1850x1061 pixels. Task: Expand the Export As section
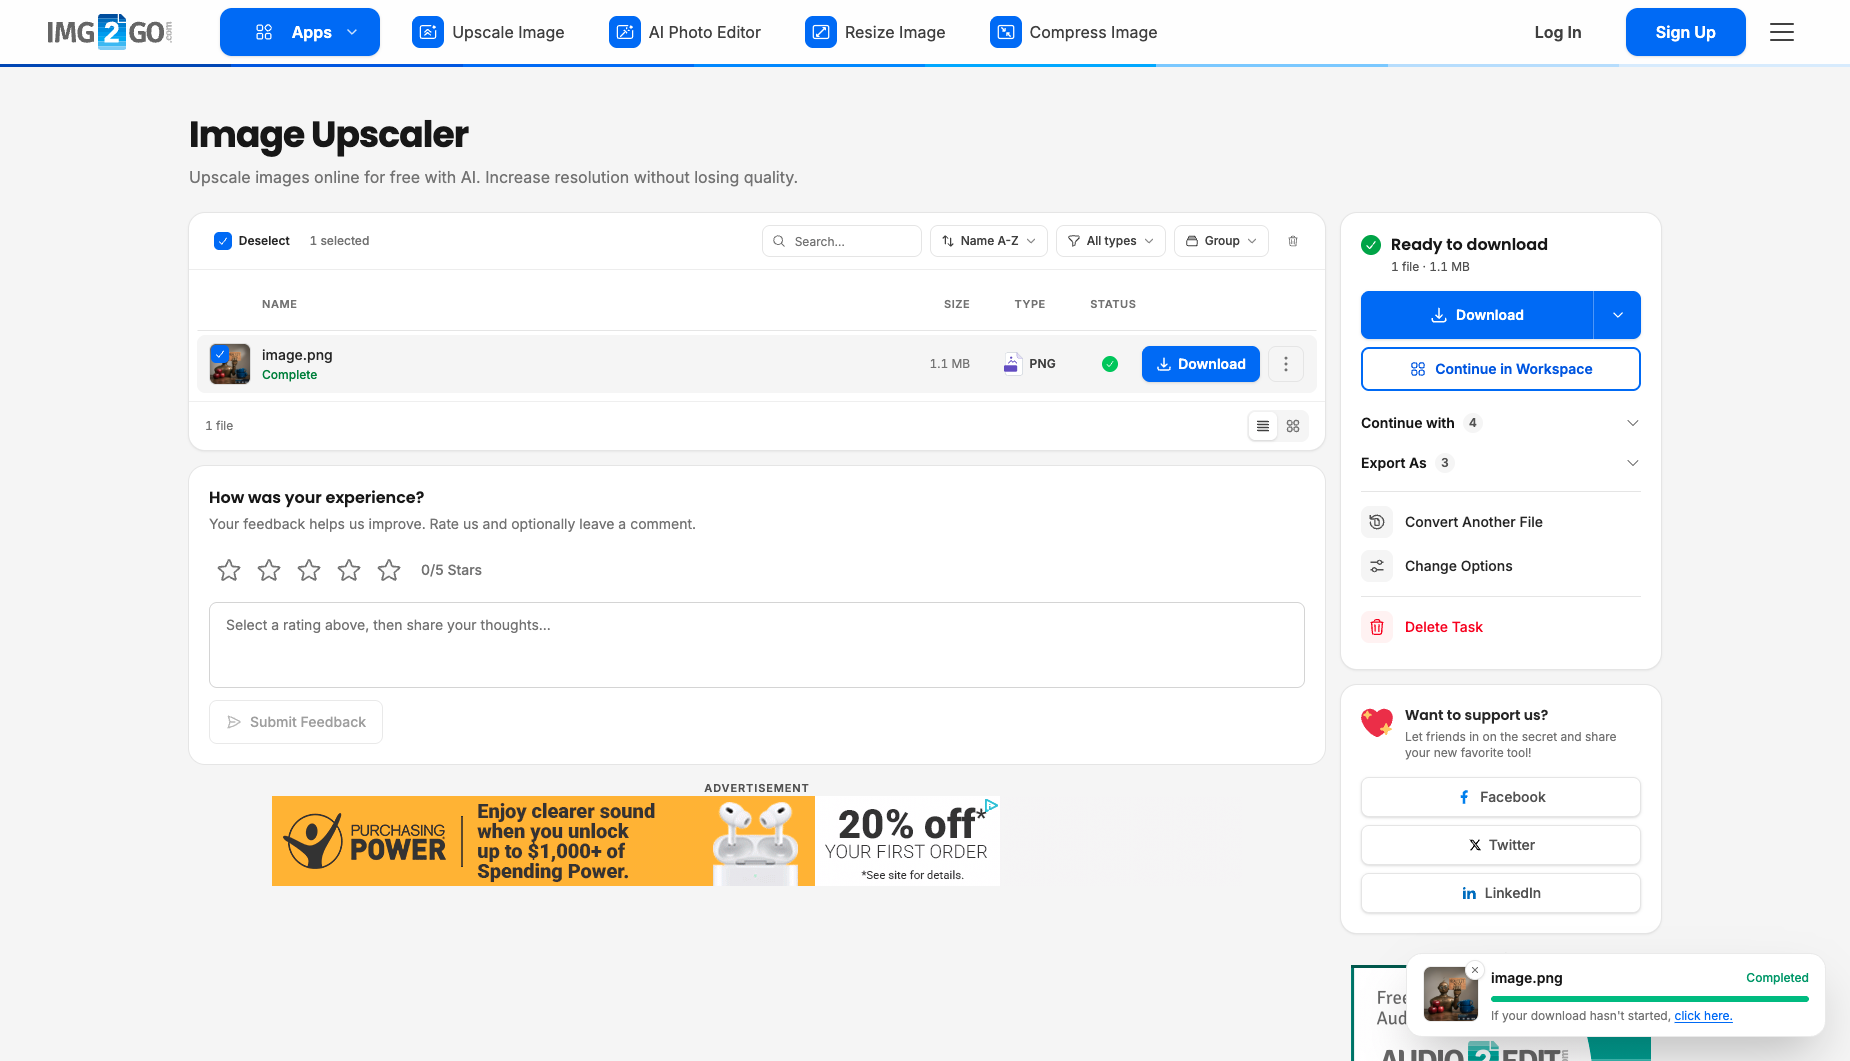[x=1500, y=463]
